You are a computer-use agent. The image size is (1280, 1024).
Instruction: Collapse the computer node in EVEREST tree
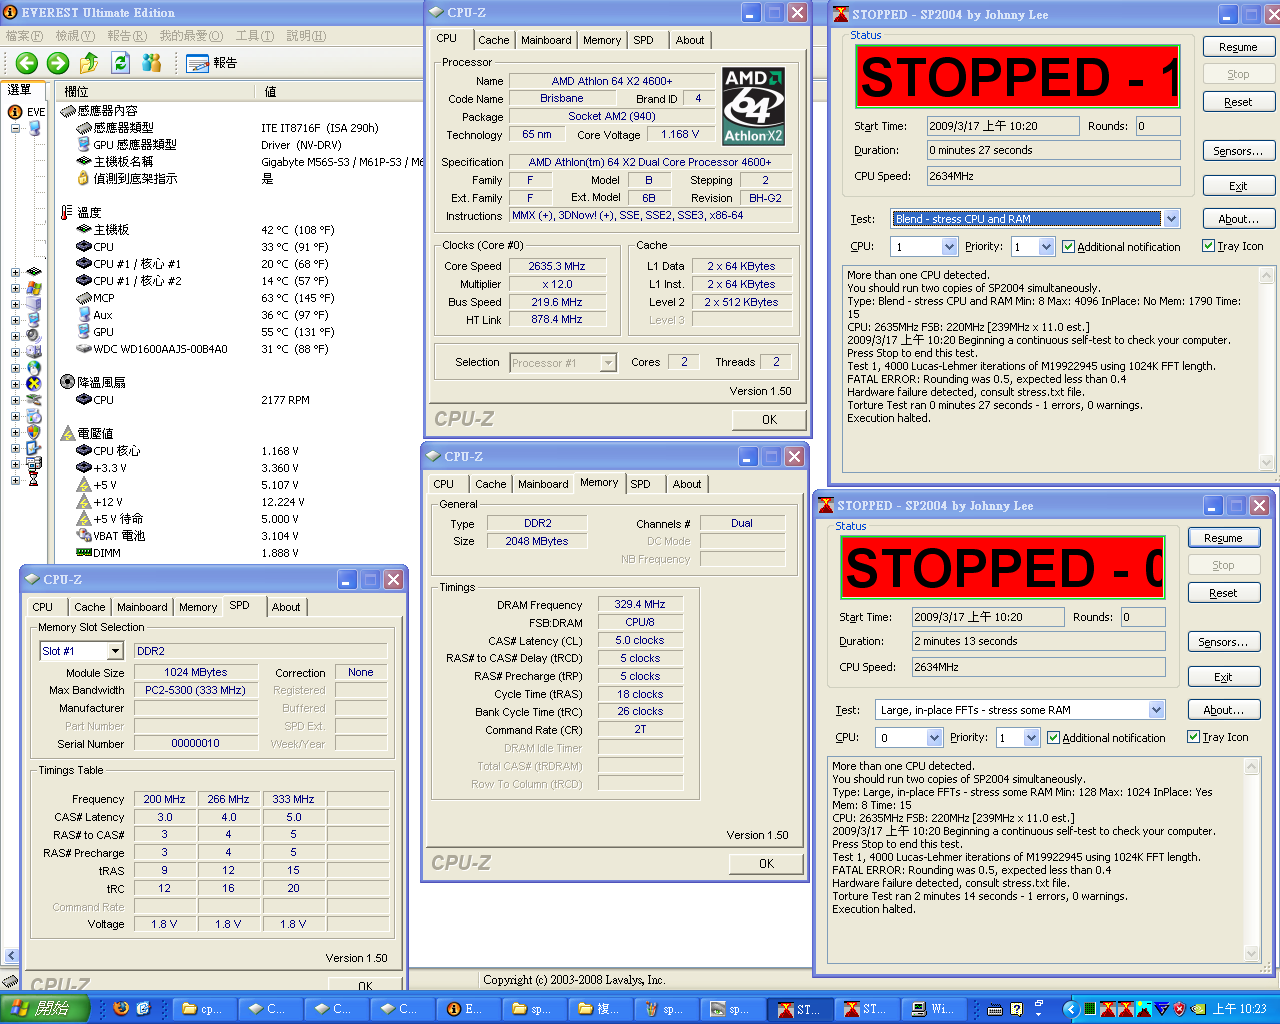tap(15, 128)
